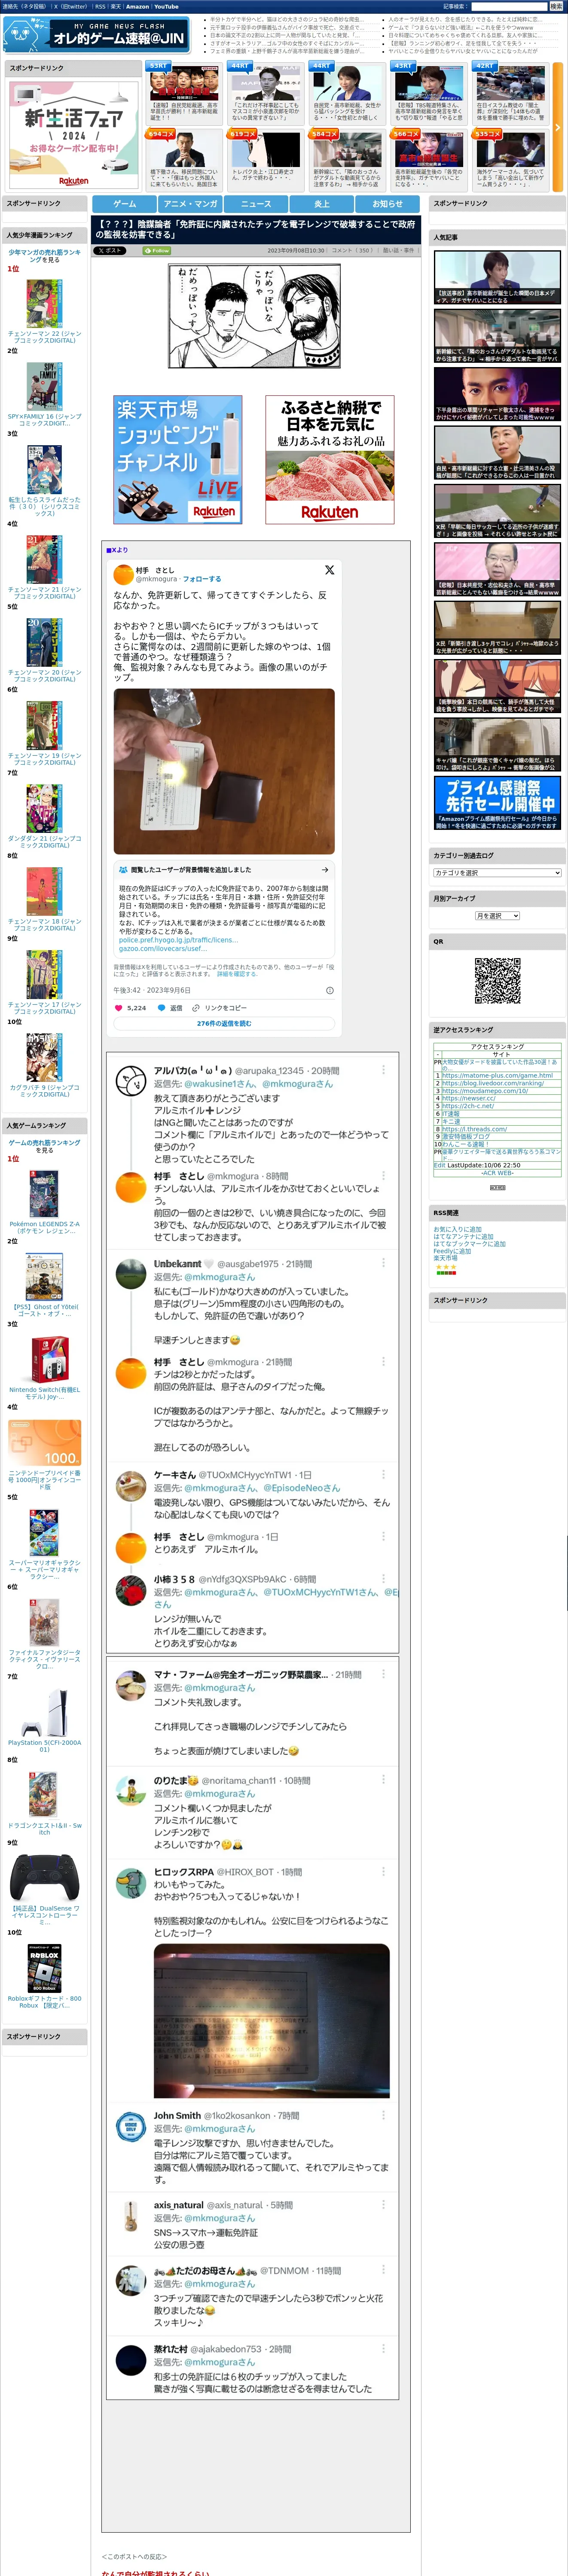The width and height of the screenshot is (568, 2576).
Task: Open the お知らせ navigation tab
Action: pos(387,204)
